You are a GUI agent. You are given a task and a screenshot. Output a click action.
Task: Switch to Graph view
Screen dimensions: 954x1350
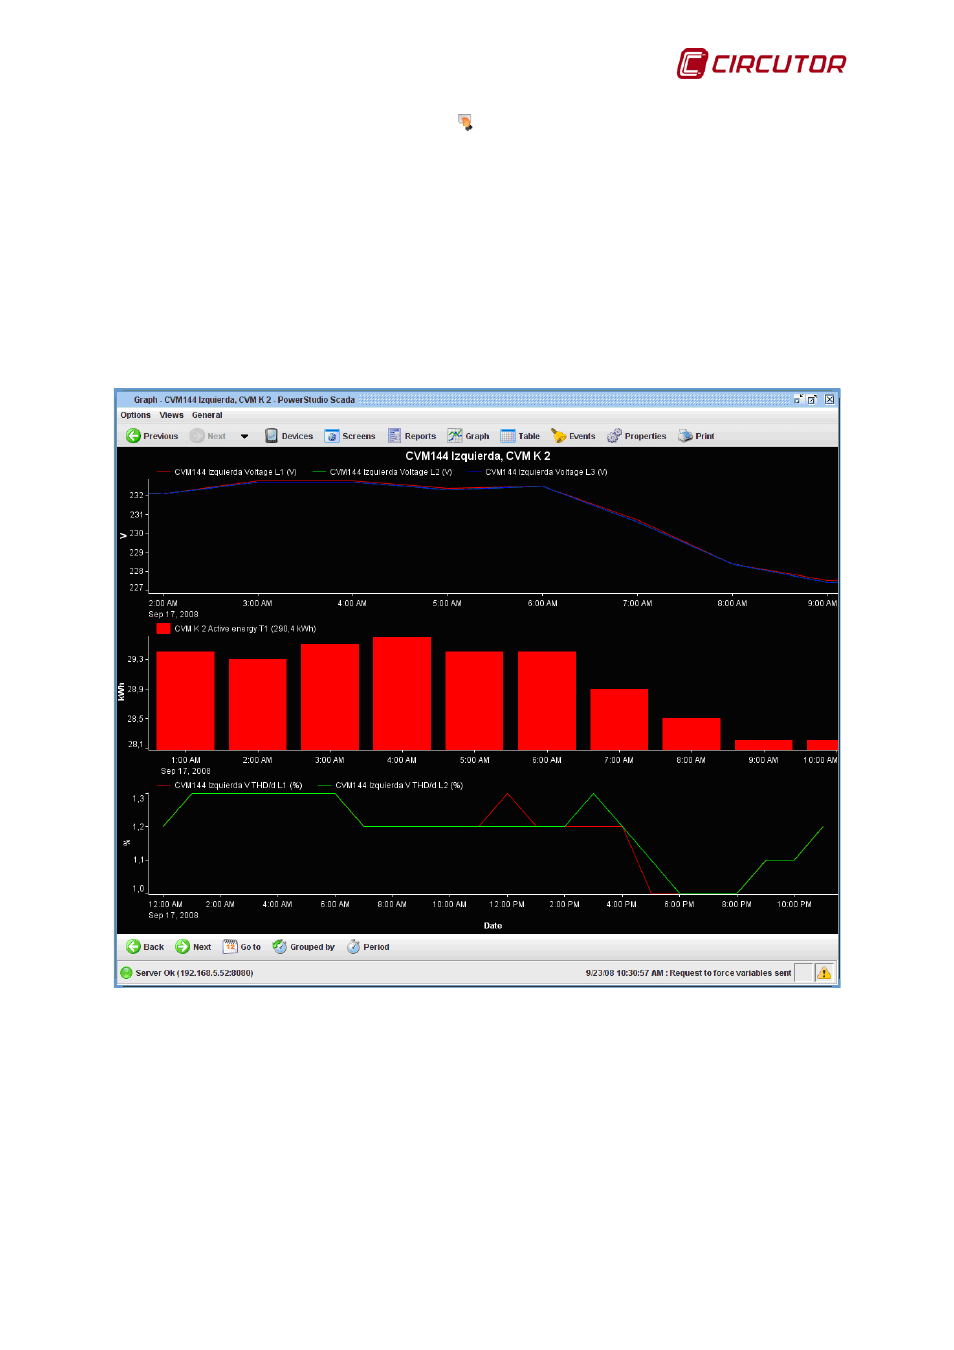(x=469, y=436)
